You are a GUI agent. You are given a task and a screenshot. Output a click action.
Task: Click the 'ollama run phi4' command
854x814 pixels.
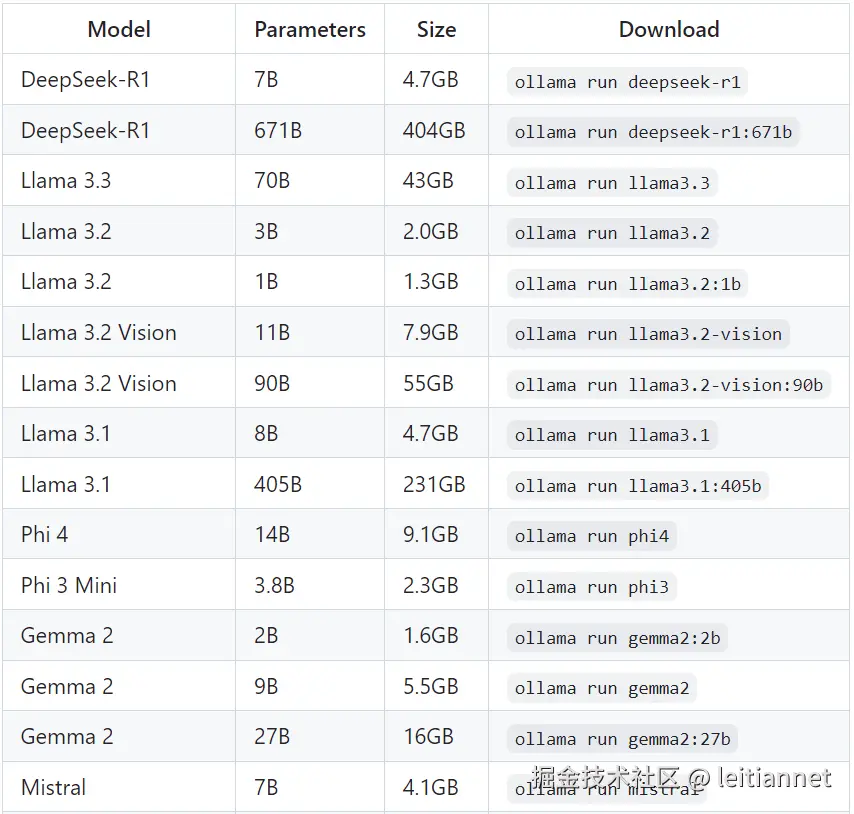[592, 536]
